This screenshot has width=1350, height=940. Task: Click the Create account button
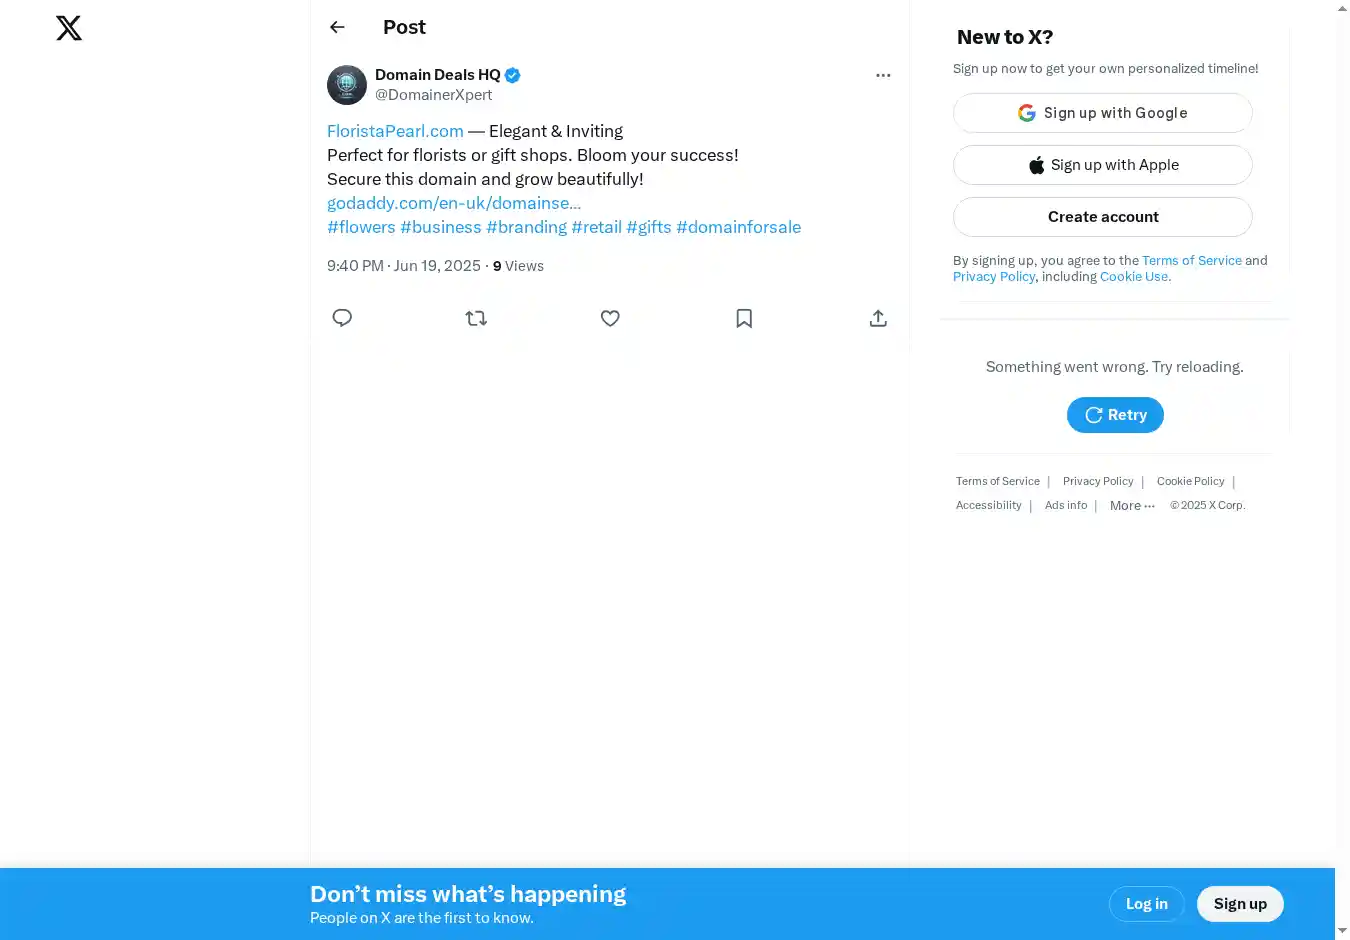pos(1102,217)
